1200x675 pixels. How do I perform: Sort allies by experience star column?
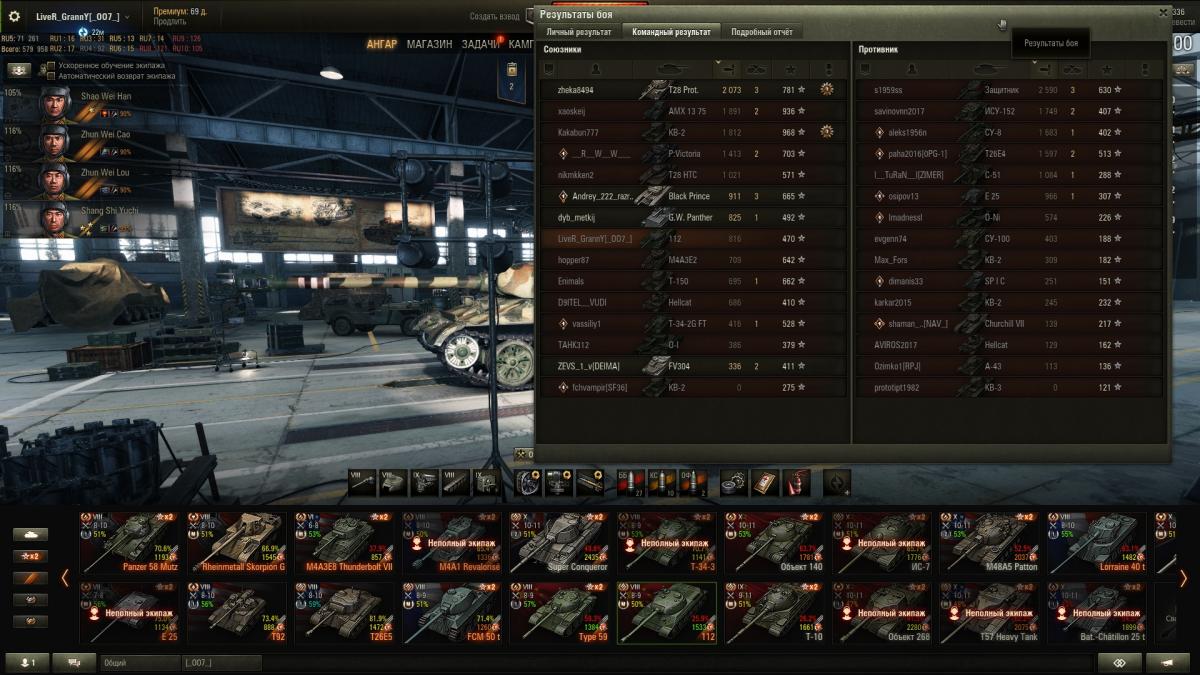(791, 69)
